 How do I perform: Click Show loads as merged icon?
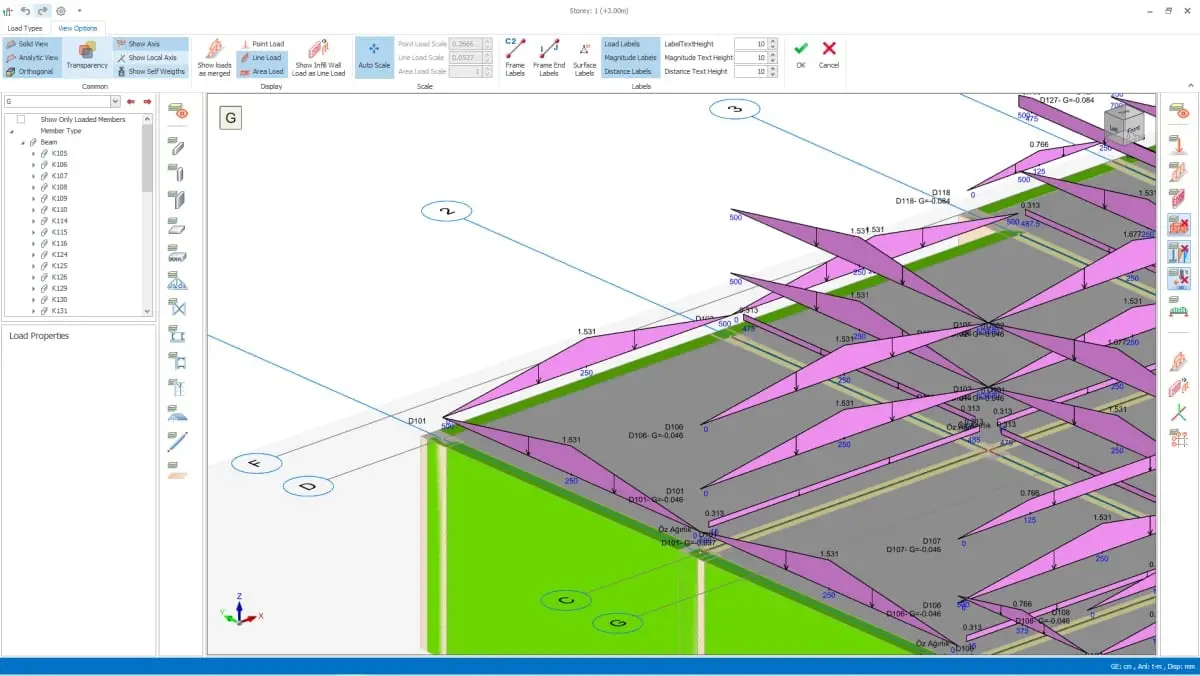tap(214, 57)
